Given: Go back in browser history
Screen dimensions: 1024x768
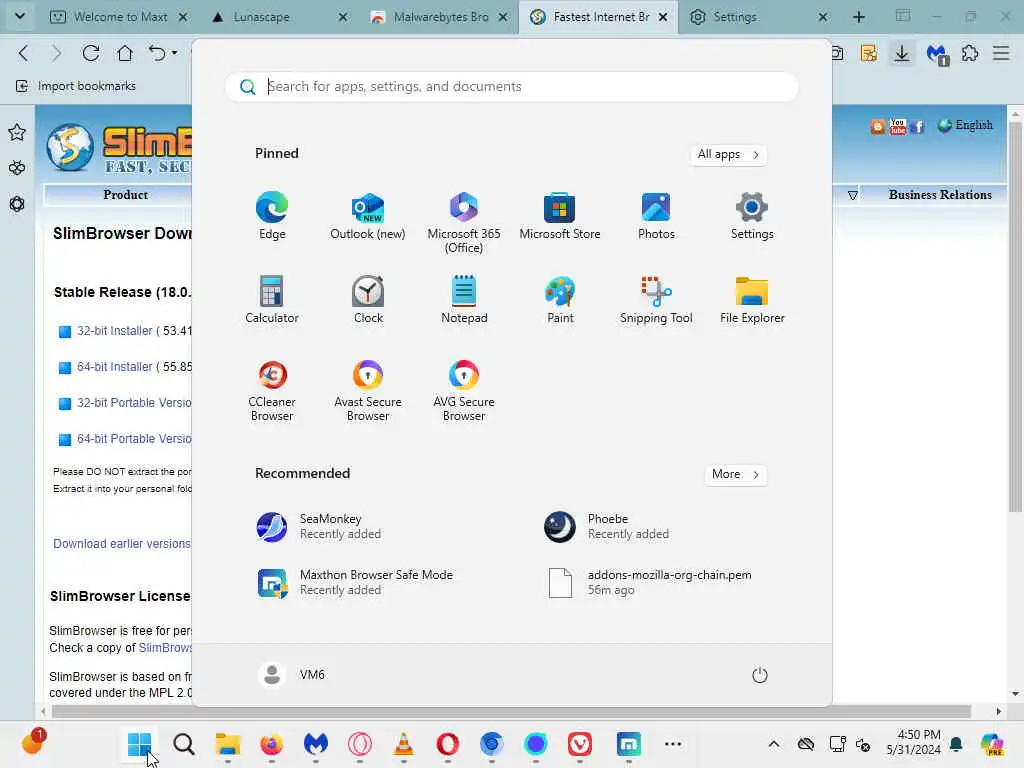Looking at the screenshot, I should pos(24,53).
